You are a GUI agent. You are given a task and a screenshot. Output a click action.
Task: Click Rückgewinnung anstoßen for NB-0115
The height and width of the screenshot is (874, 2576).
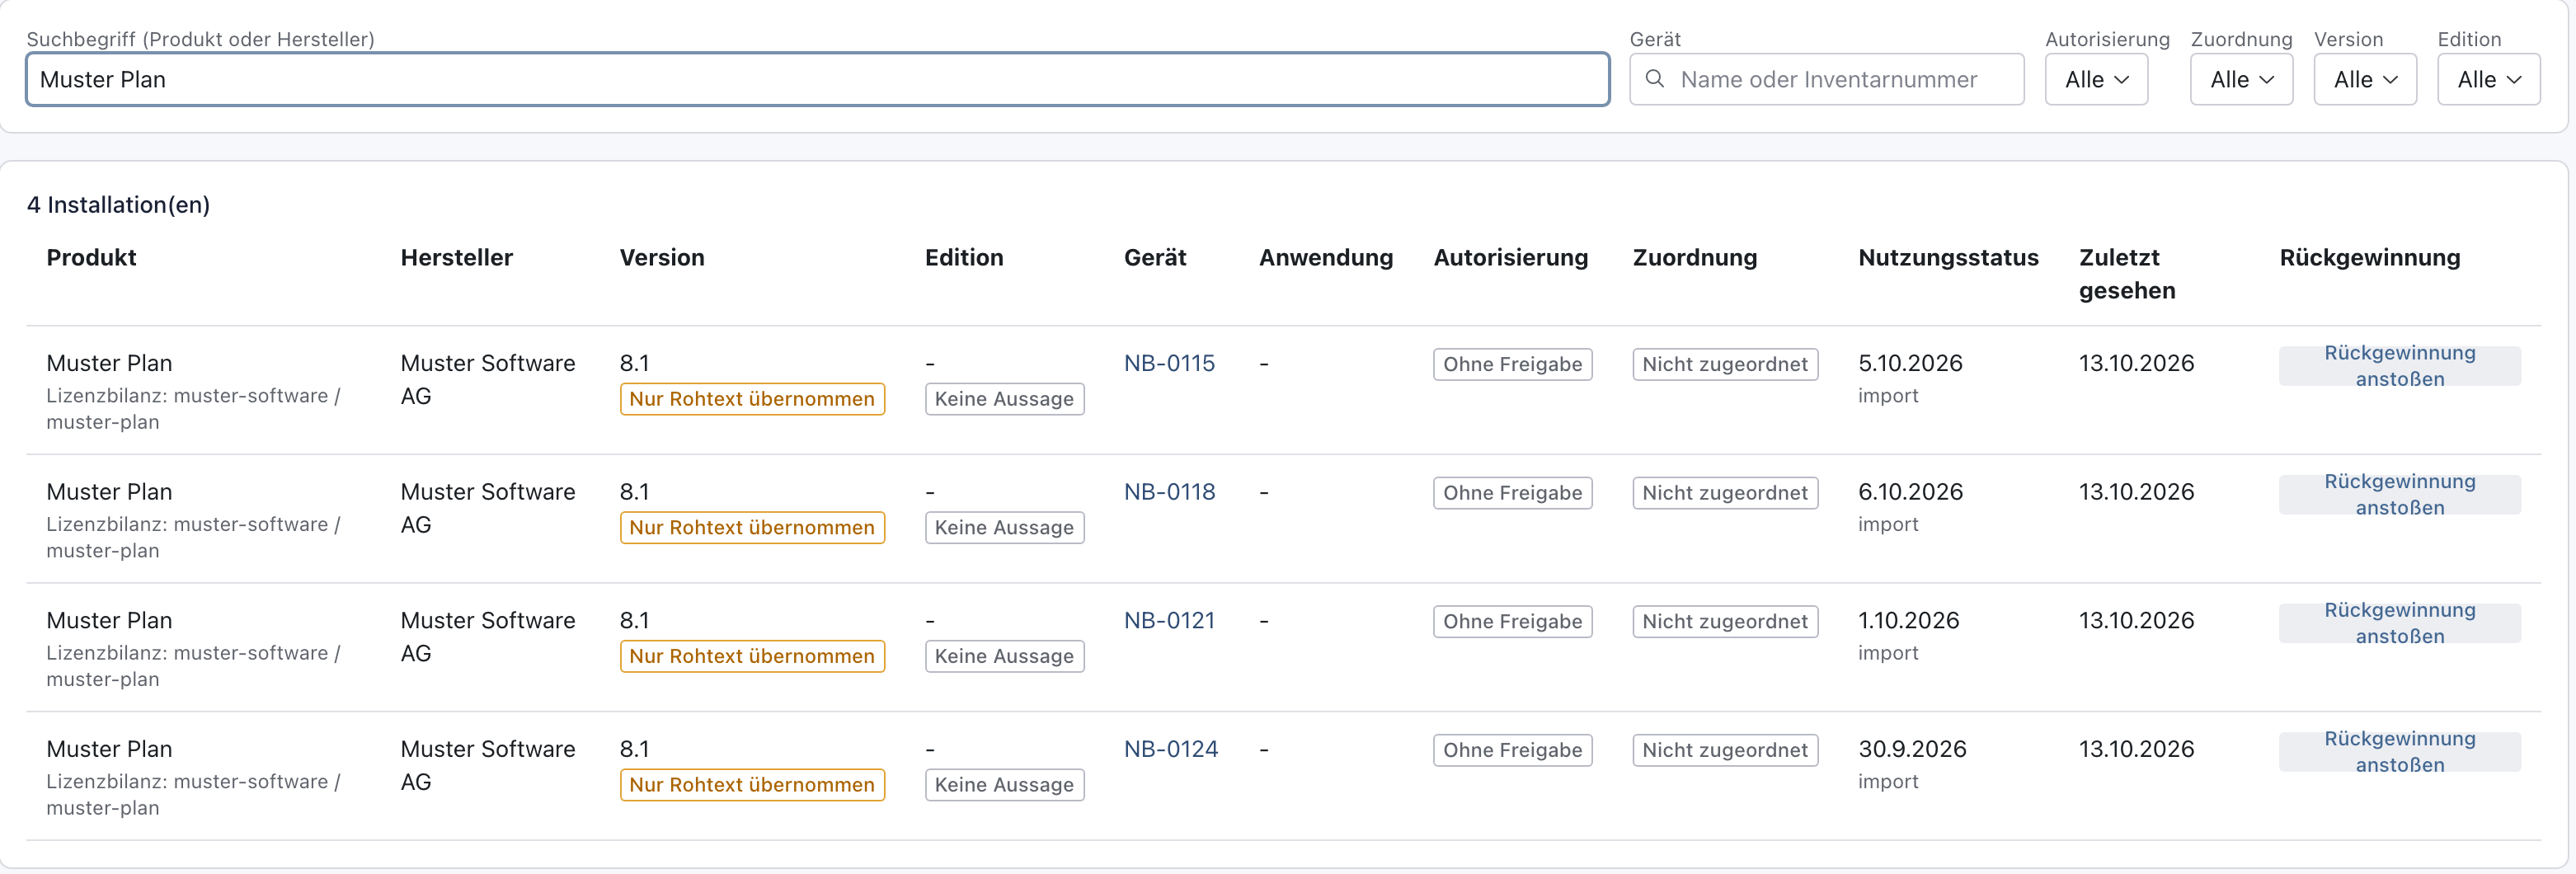click(2399, 366)
